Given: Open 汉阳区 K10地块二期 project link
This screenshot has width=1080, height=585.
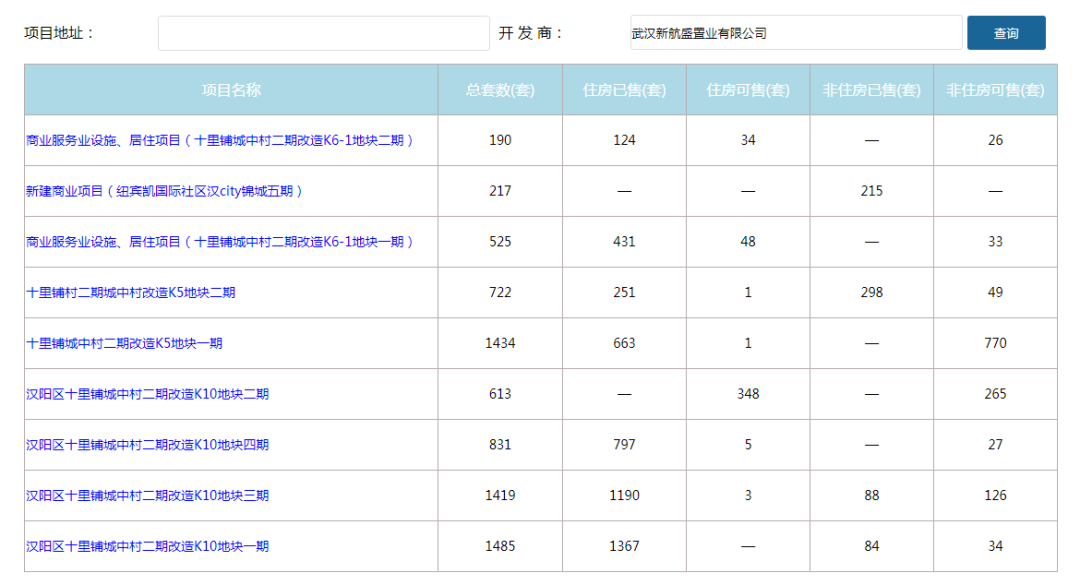Looking at the screenshot, I should (147, 394).
